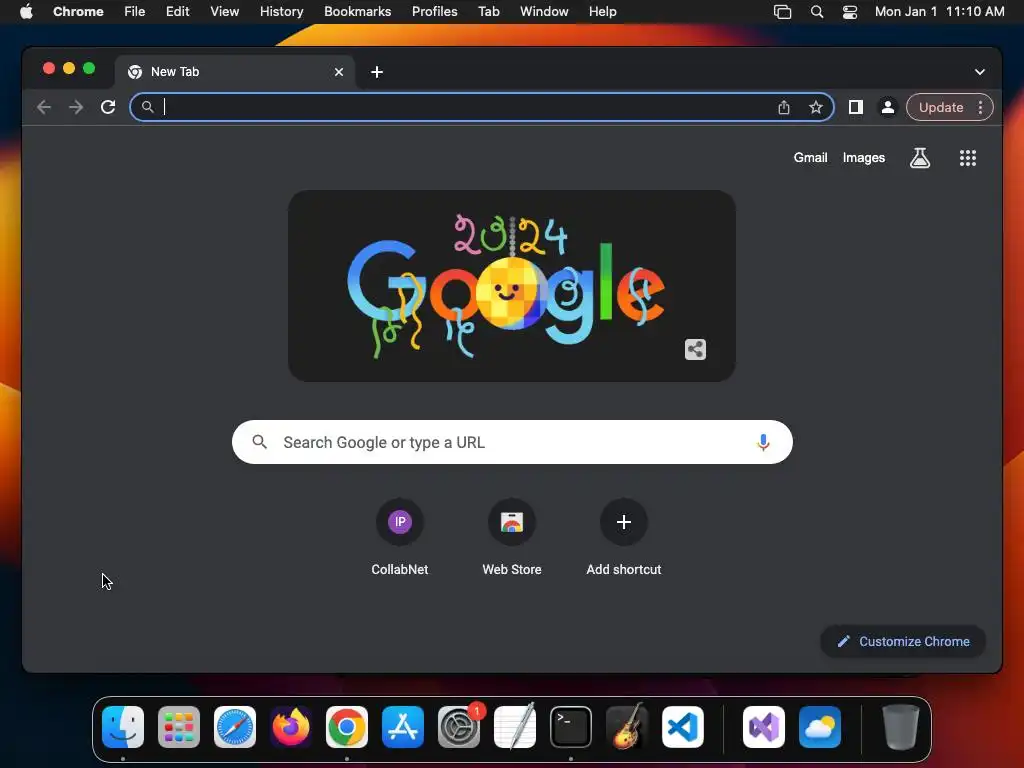Bookmark this tab with the star icon

(816, 108)
